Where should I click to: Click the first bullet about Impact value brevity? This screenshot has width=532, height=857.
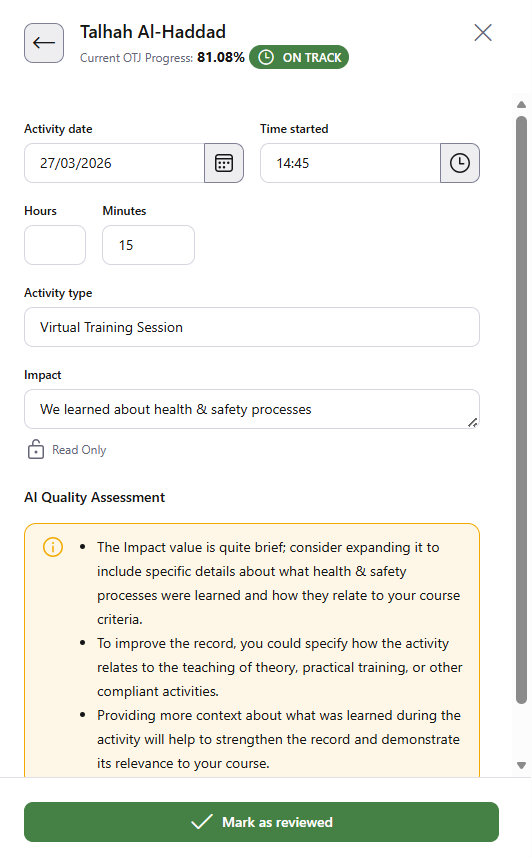[279, 583]
